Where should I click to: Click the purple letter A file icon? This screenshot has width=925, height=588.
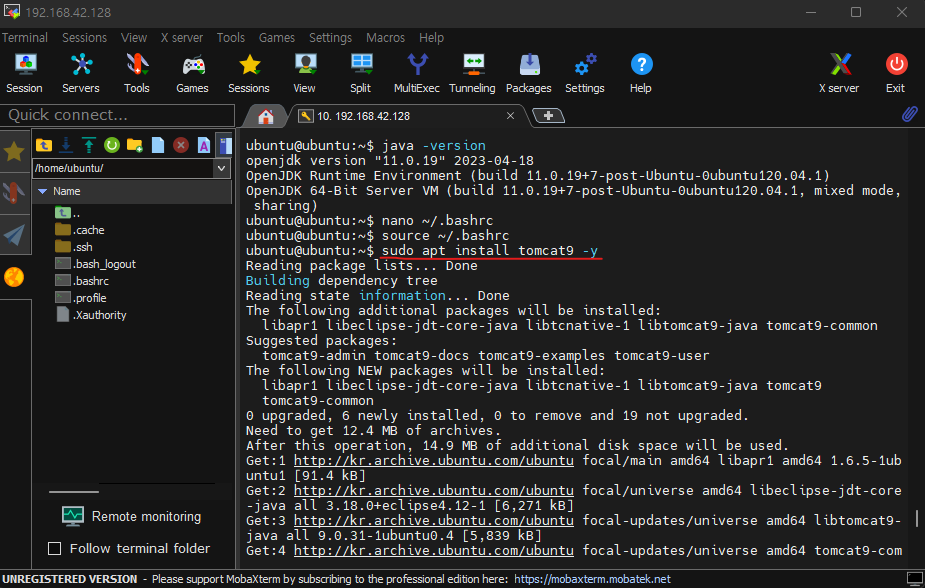(204, 145)
